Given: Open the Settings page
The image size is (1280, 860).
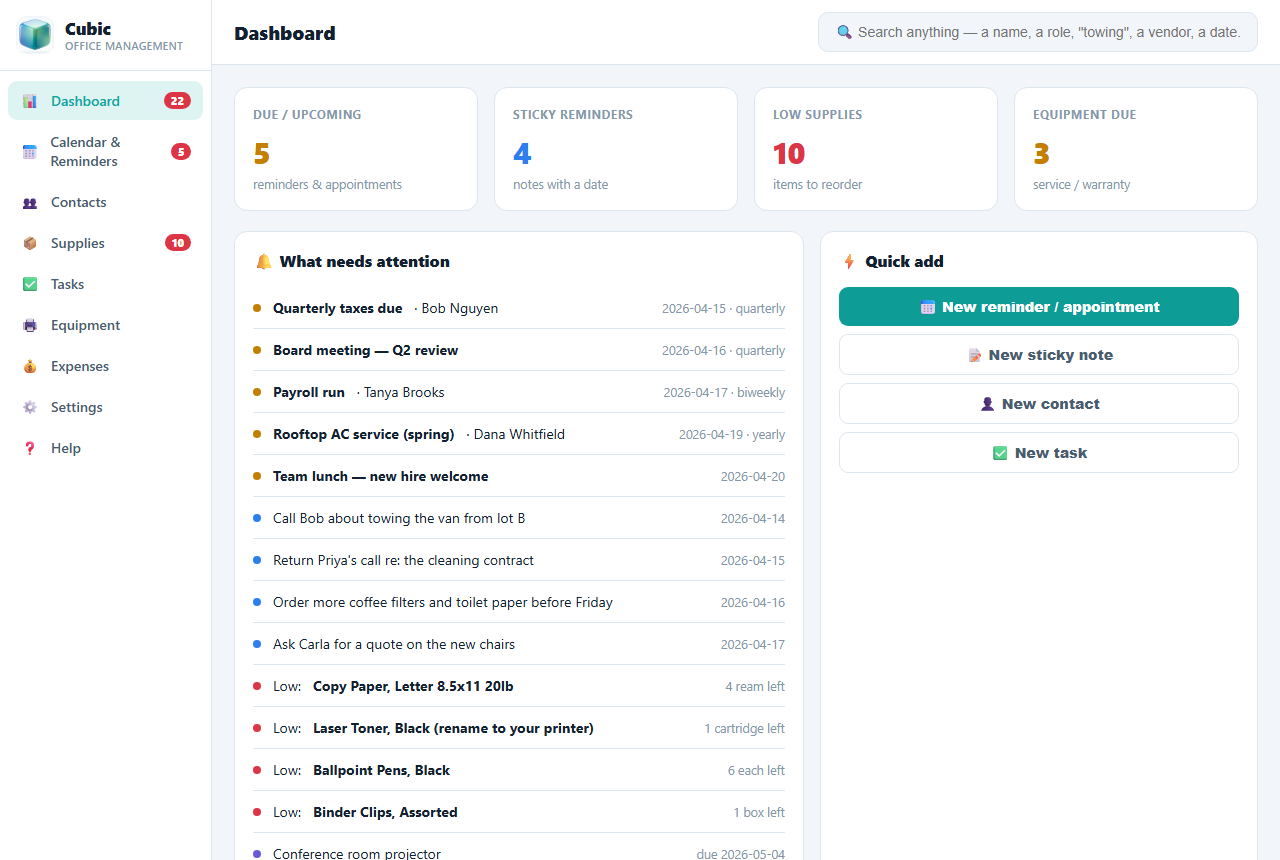Looking at the screenshot, I should pos(105,407).
